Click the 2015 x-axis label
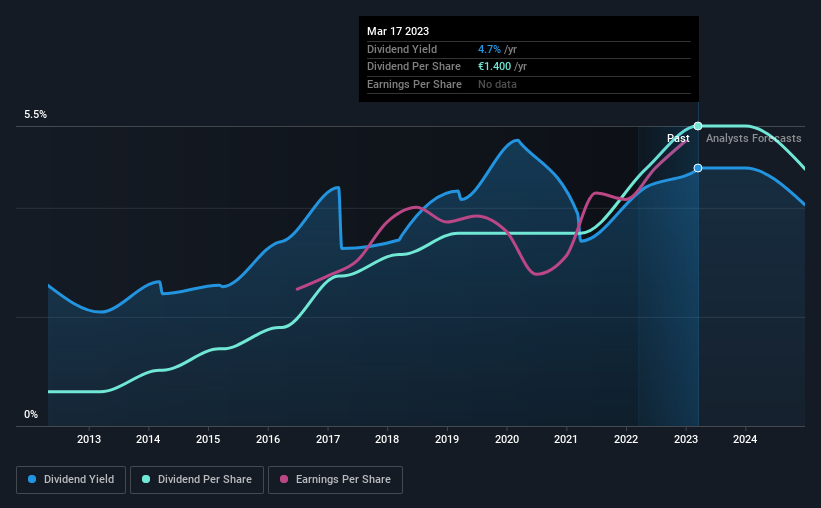Screen dimensions: 821x508 pos(208,439)
